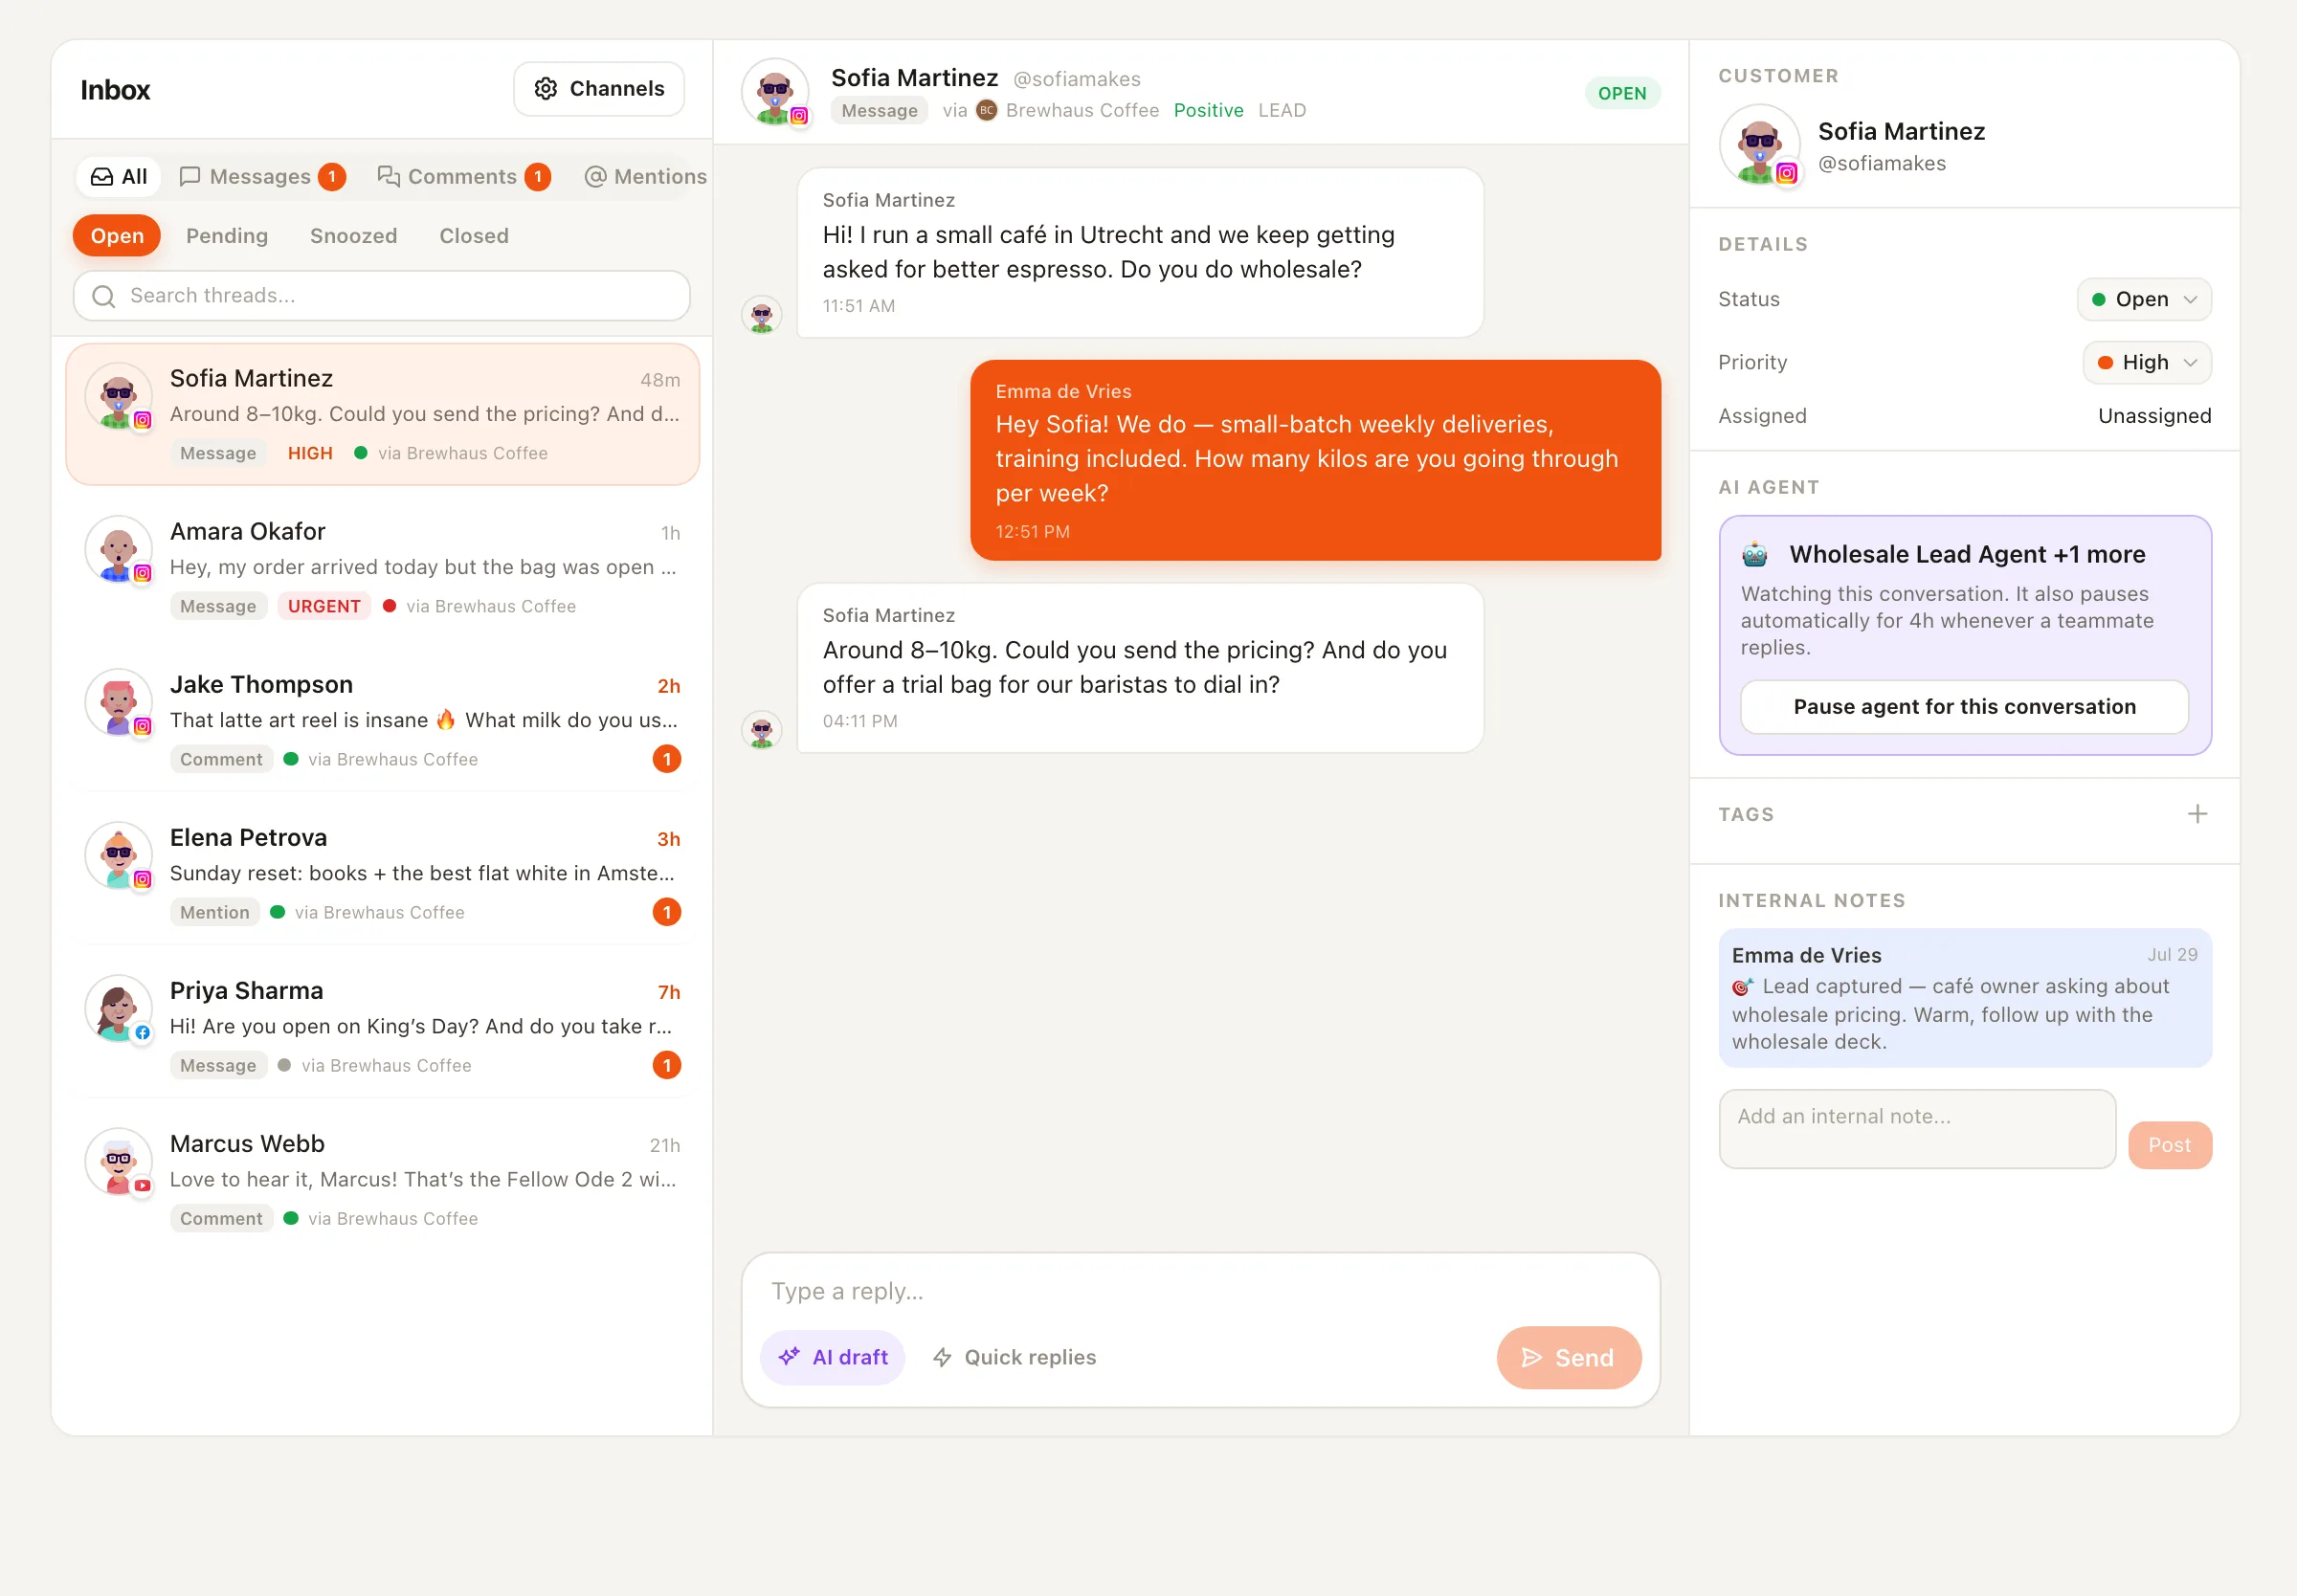Screen dimensions: 2297x1596
Task: Switch to the Messages tab
Action: pyautogui.click(x=262, y=177)
